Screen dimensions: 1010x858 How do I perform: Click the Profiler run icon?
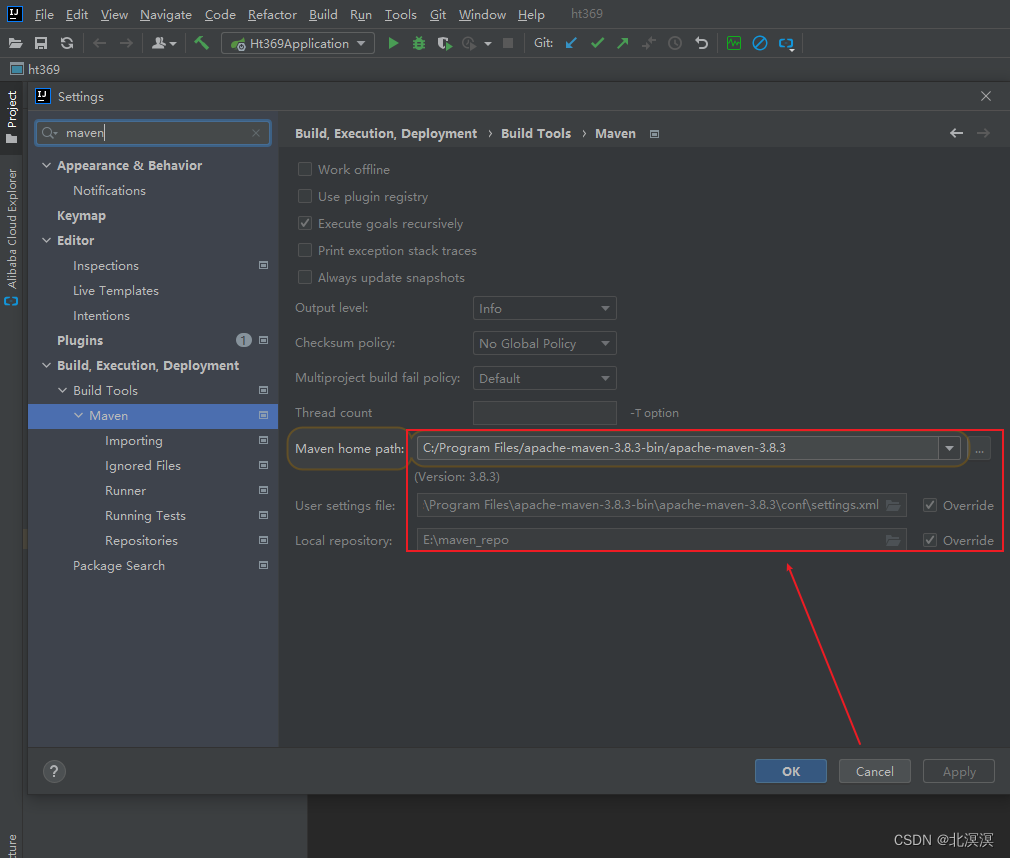[469, 43]
